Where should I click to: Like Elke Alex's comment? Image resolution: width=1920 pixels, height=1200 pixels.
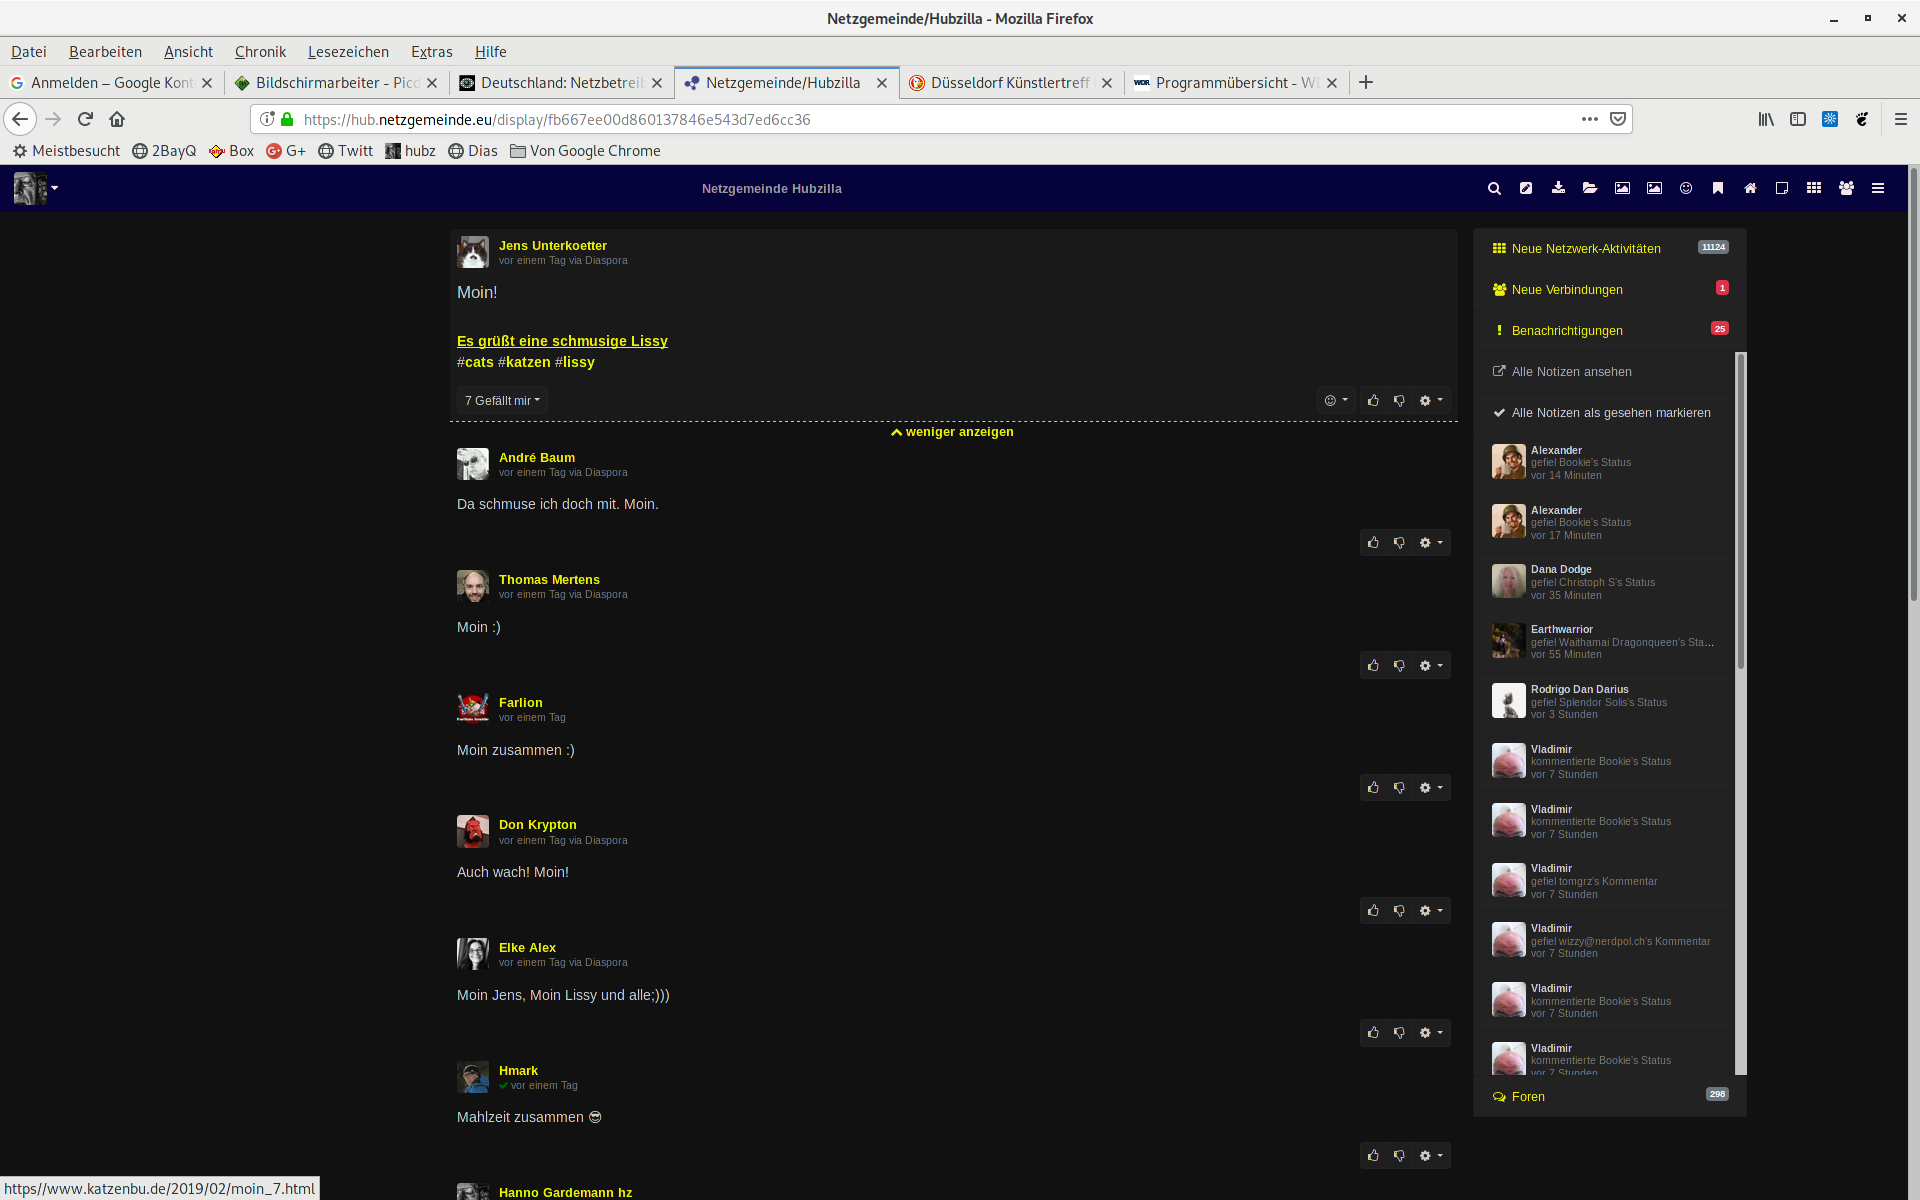tap(1373, 1033)
